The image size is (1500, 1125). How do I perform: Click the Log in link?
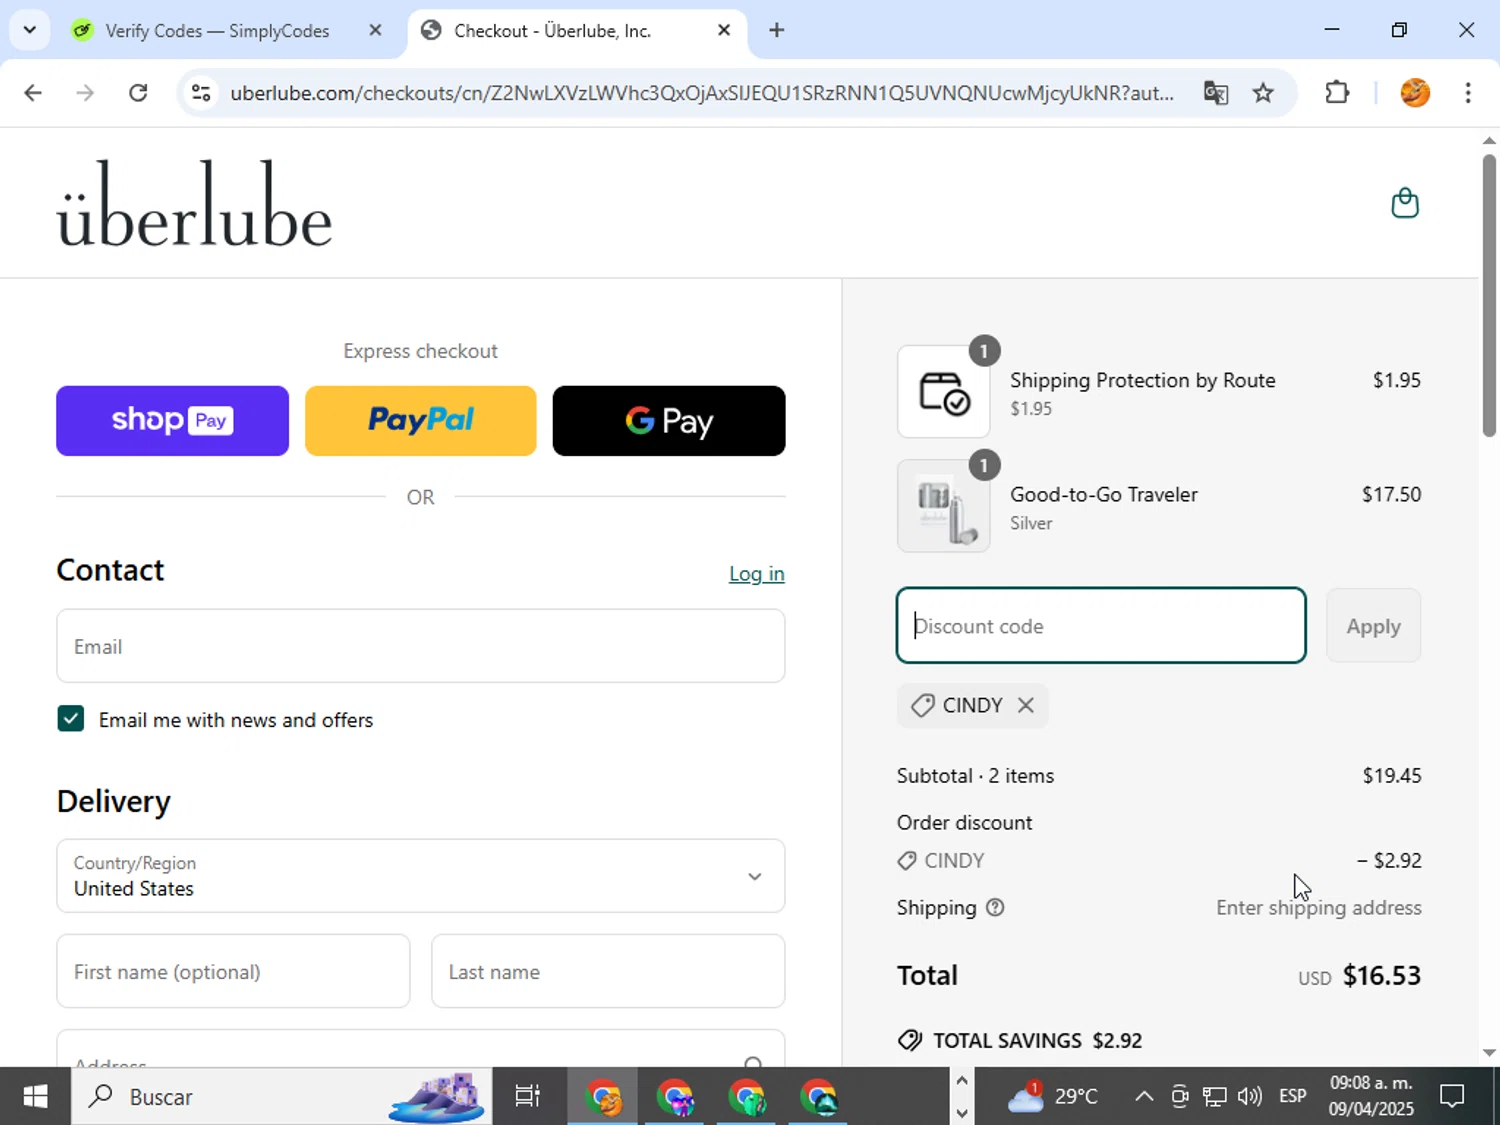click(x=756, y=574)
